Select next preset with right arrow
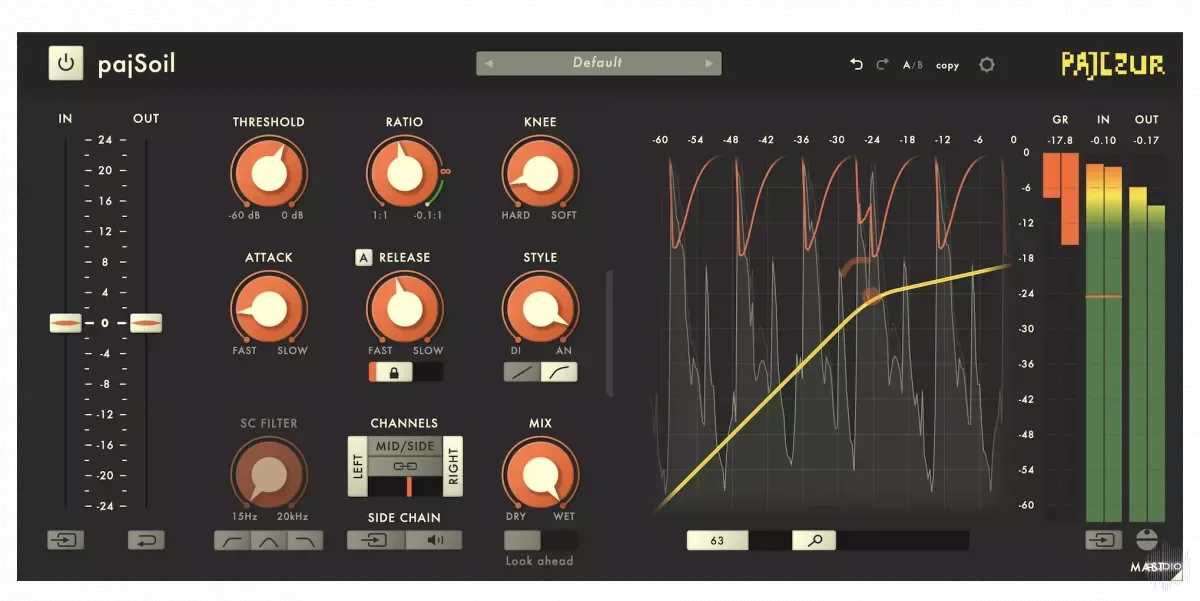Viewport: 1200px width, 601px height. coord(709,63)
